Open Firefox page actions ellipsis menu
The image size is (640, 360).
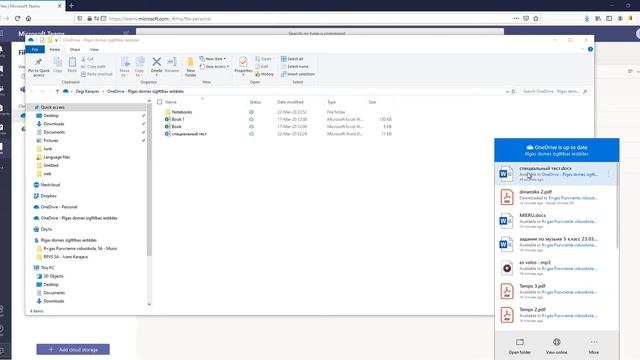tap(516, 18)
